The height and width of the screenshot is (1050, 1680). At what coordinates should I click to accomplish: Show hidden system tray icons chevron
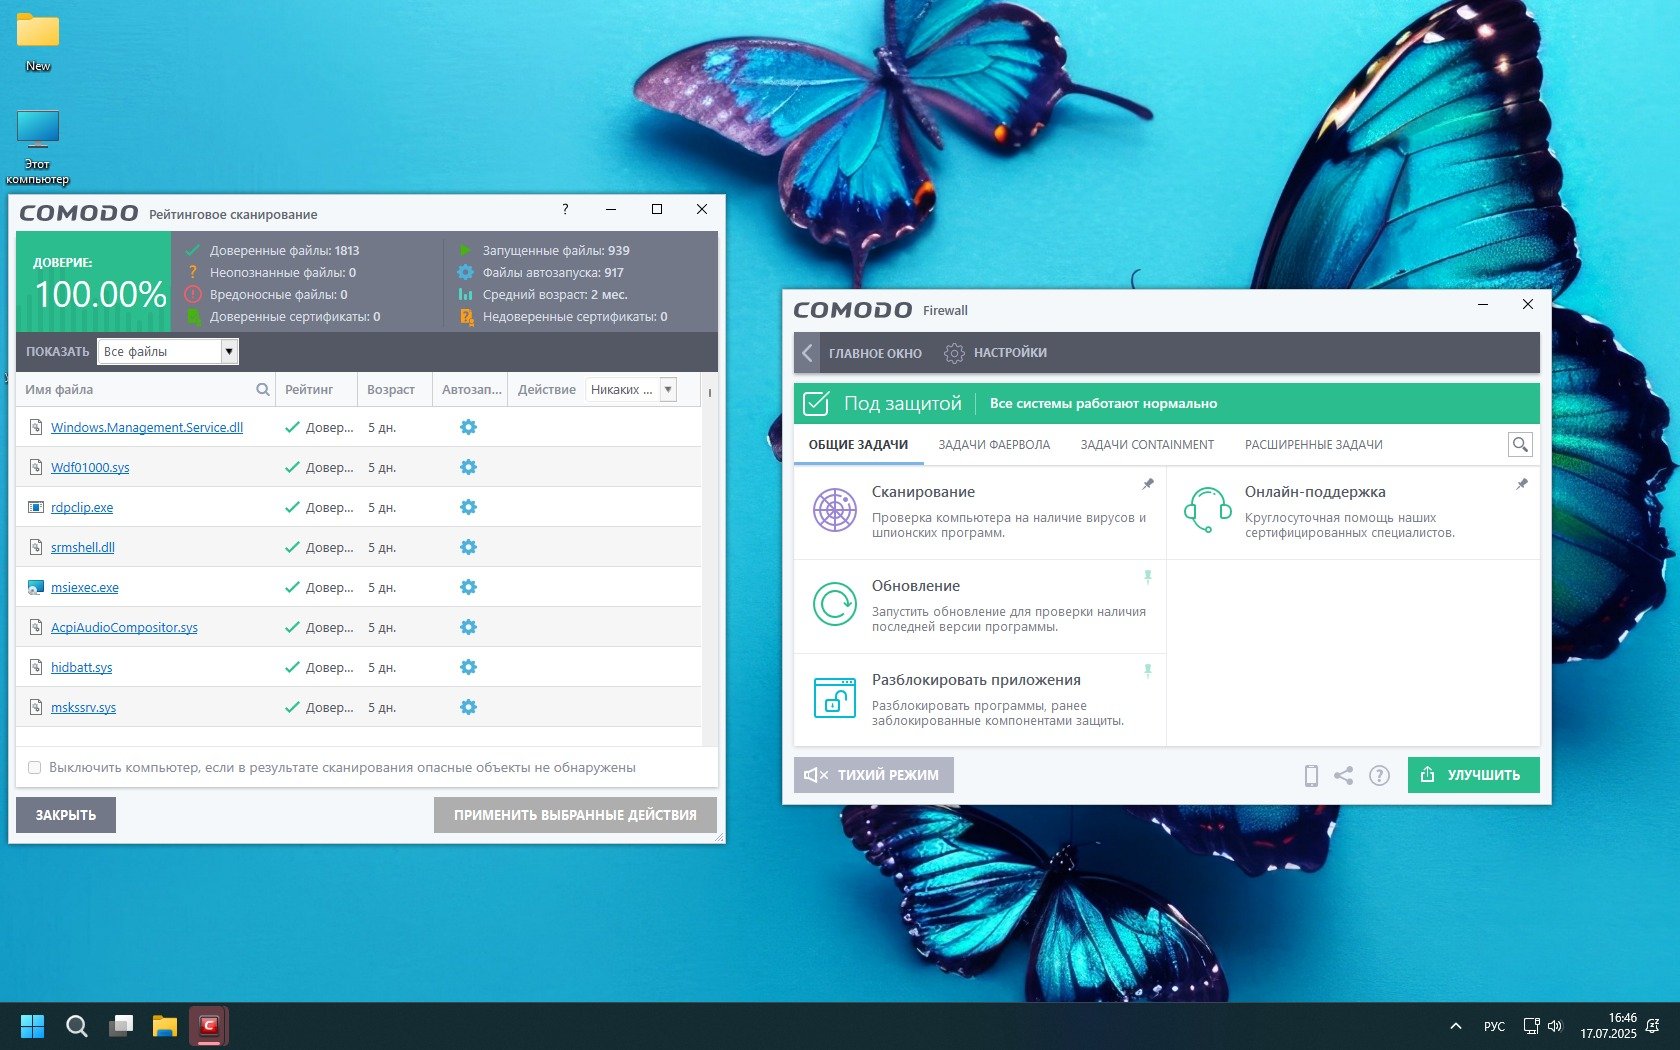1456,1026
